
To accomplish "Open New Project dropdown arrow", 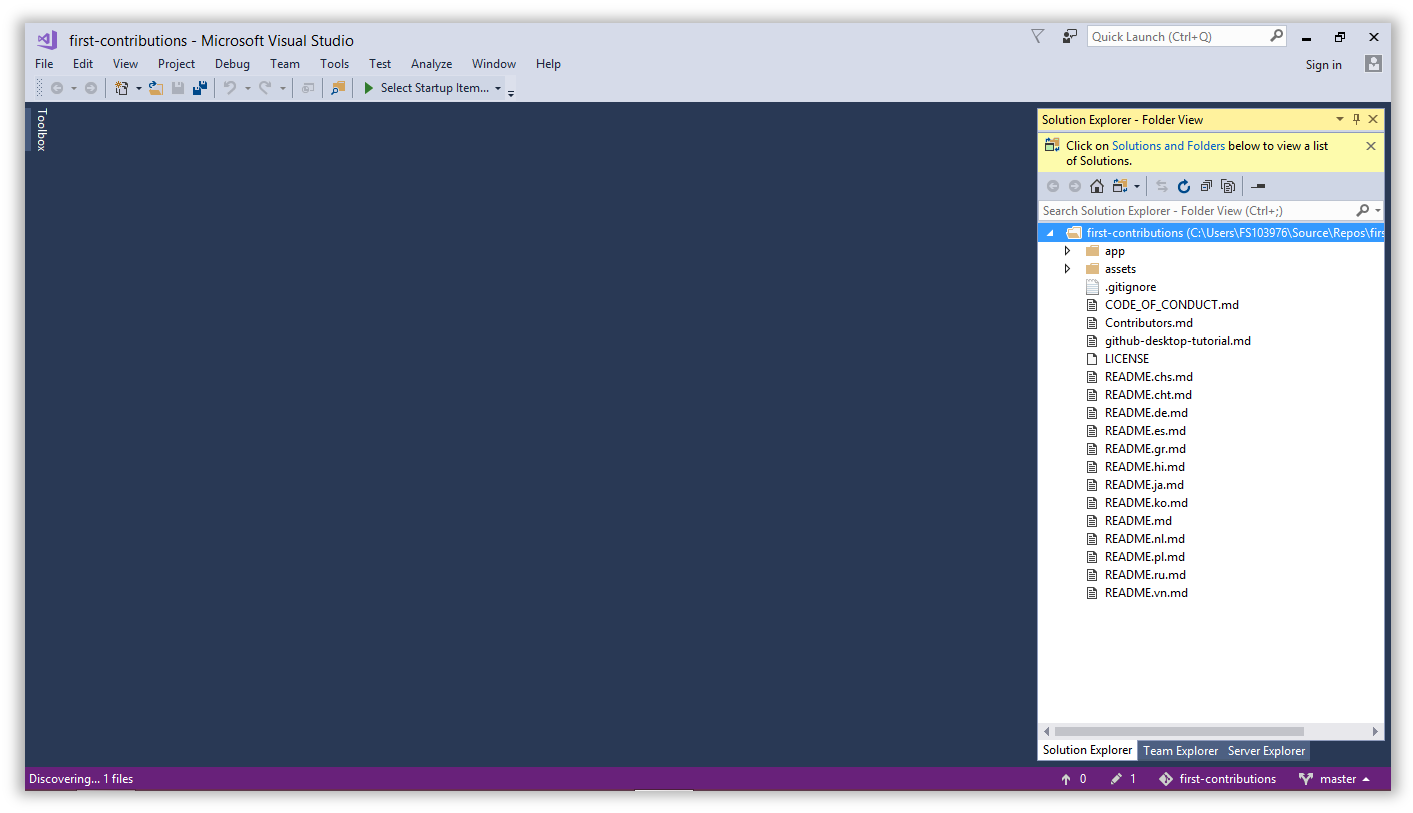I will 138,88.
